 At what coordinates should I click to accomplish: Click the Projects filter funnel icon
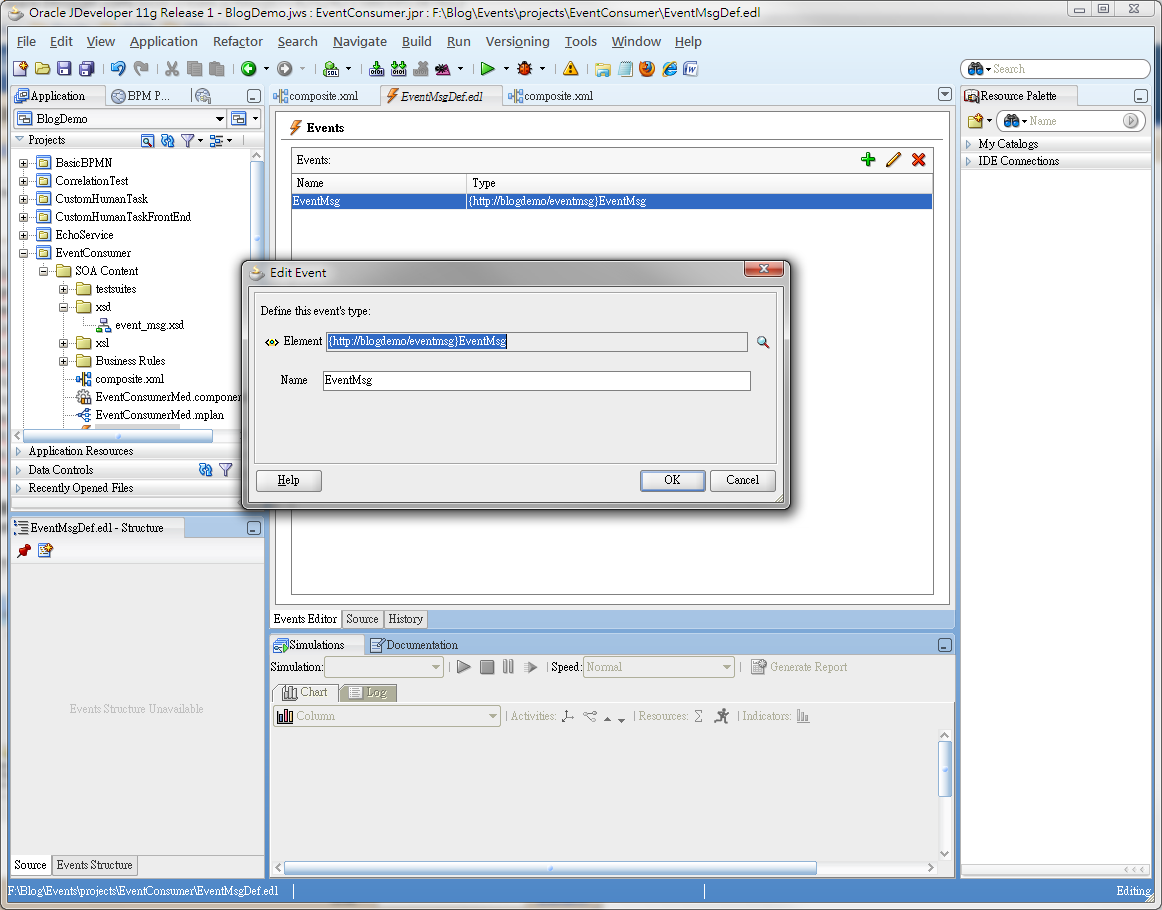point(187,140)
